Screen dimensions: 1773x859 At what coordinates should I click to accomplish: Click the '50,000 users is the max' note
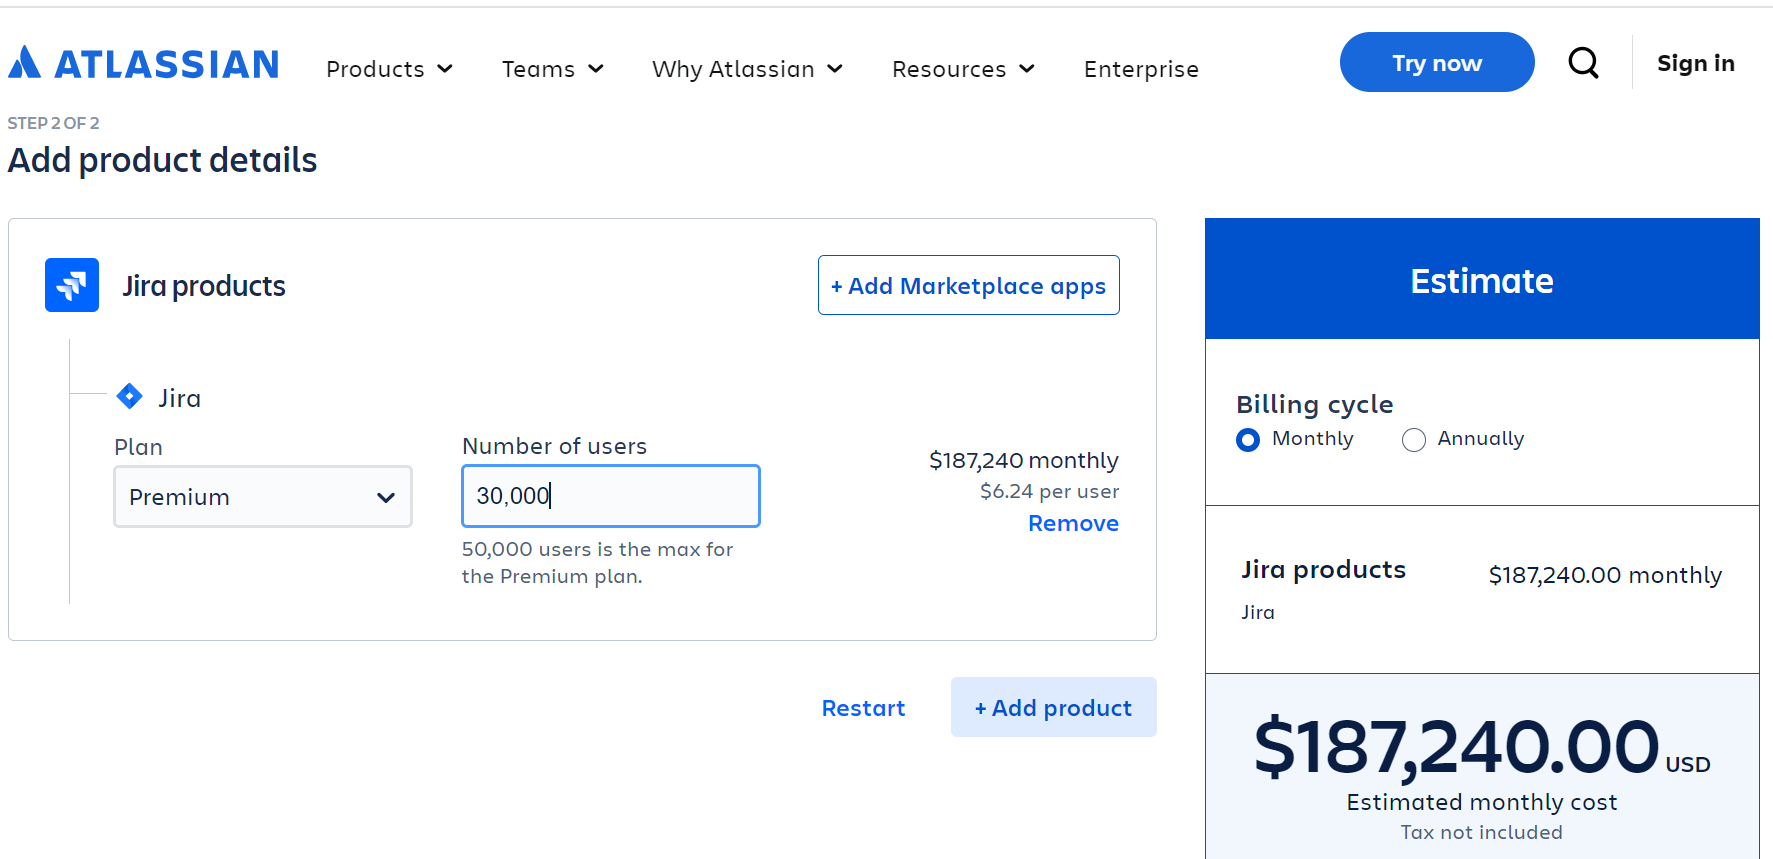tap(597, 562)
